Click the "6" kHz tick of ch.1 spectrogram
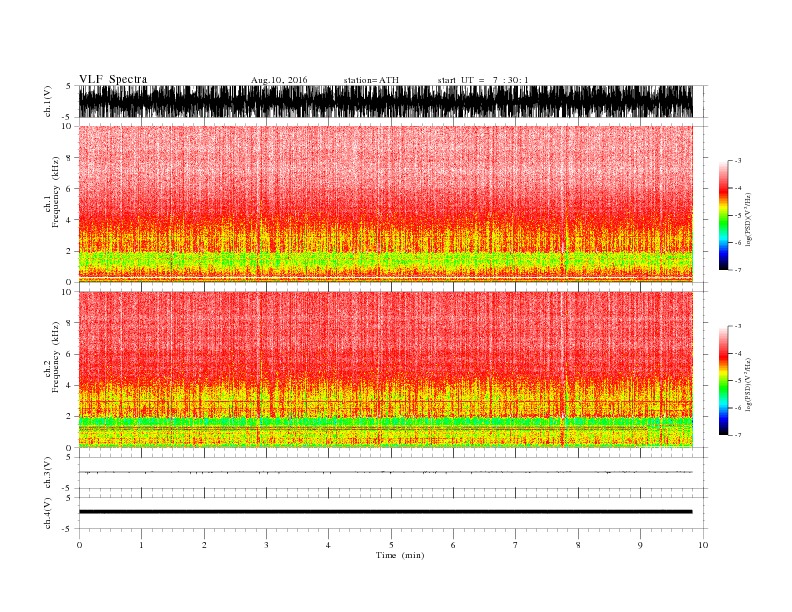Image resolution: width=792 pixels, height=612 pixels. click(70, 189)
